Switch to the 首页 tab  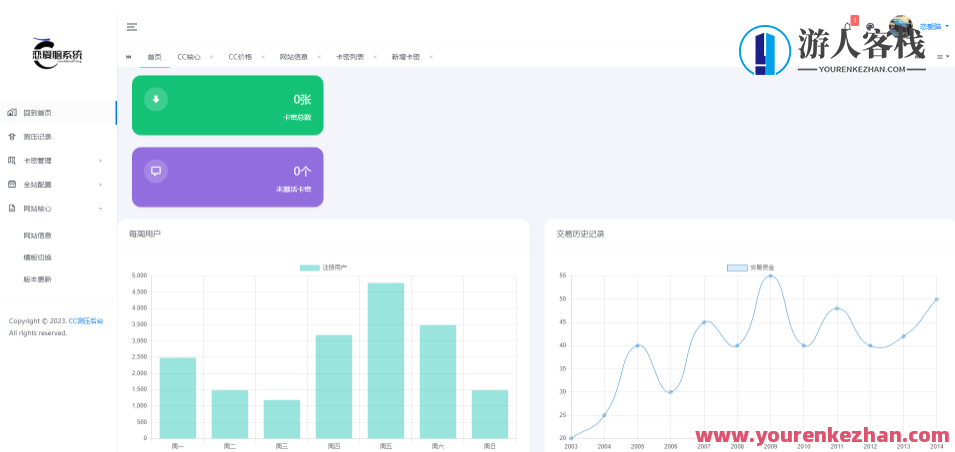tap(154, 57)
